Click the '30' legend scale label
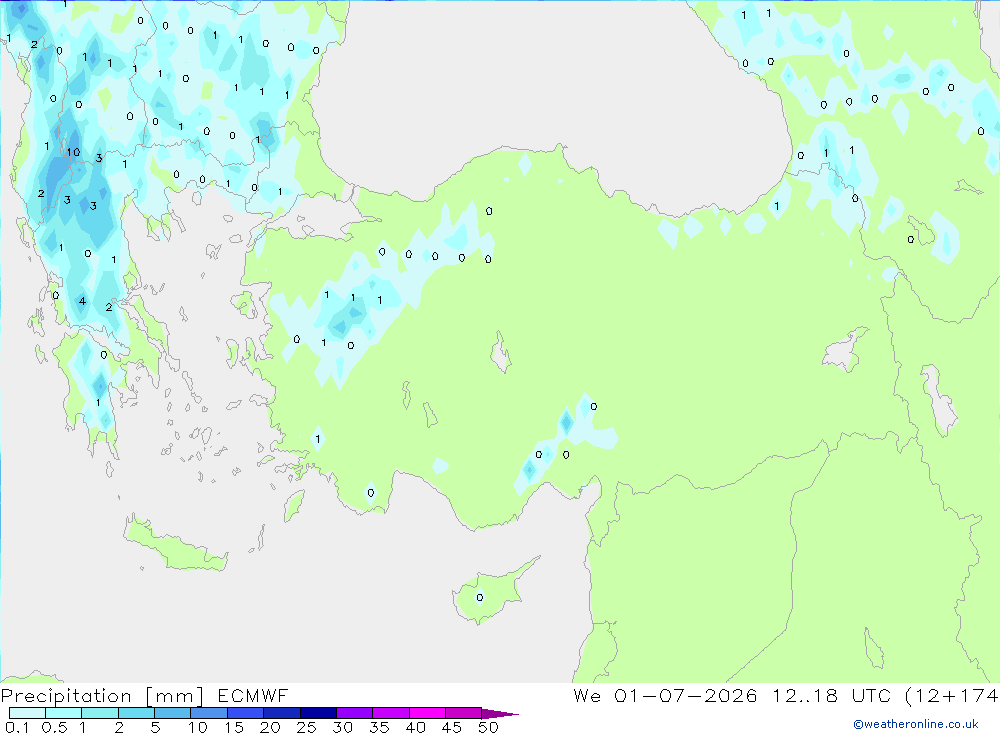Screen dimensions: 1000x733 pos(342,727)
